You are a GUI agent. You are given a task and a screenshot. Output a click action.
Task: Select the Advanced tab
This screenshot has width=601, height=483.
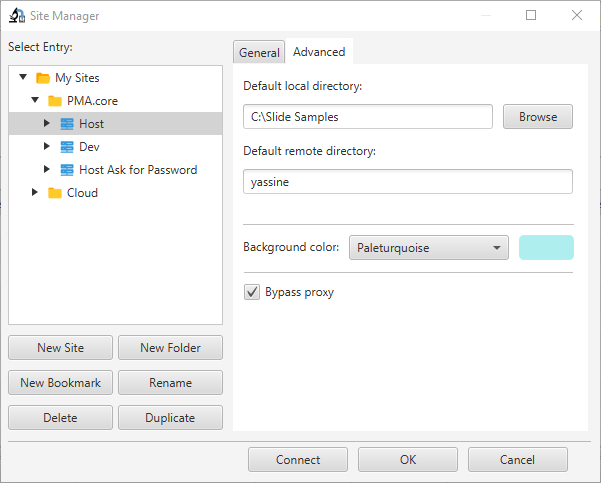pyautogui.click(x=319, y=52)
